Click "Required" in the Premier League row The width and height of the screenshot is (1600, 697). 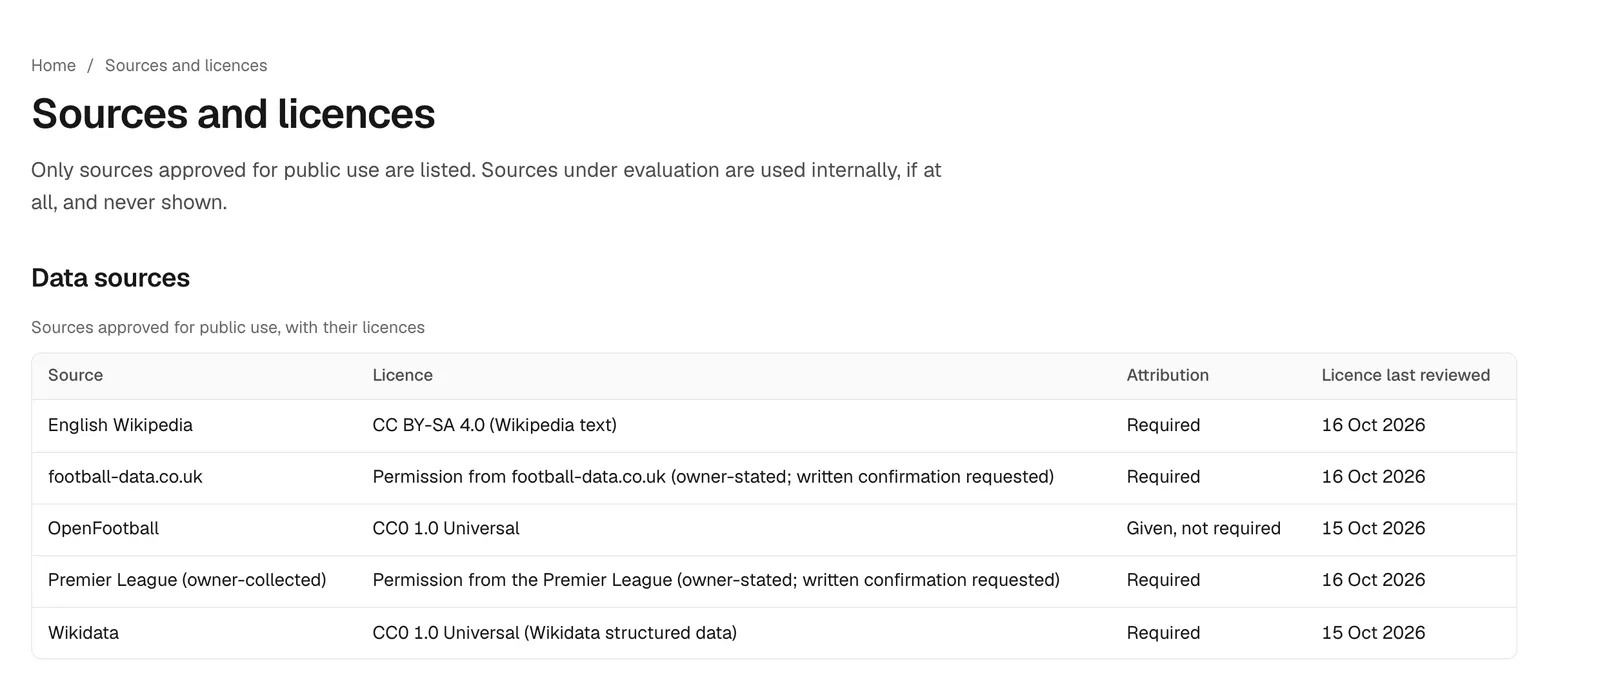coord(1163,580)
